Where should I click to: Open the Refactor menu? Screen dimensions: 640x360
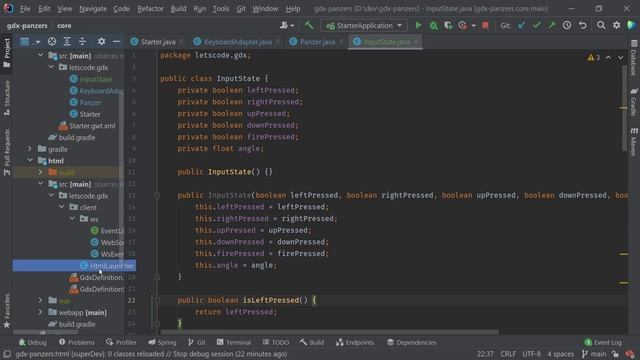click(150, 9)
